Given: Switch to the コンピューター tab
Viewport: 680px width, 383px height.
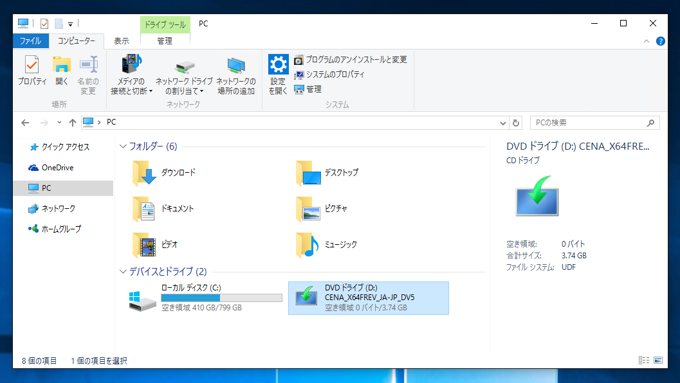Looking at the screenshot, I should pos(76,41).
